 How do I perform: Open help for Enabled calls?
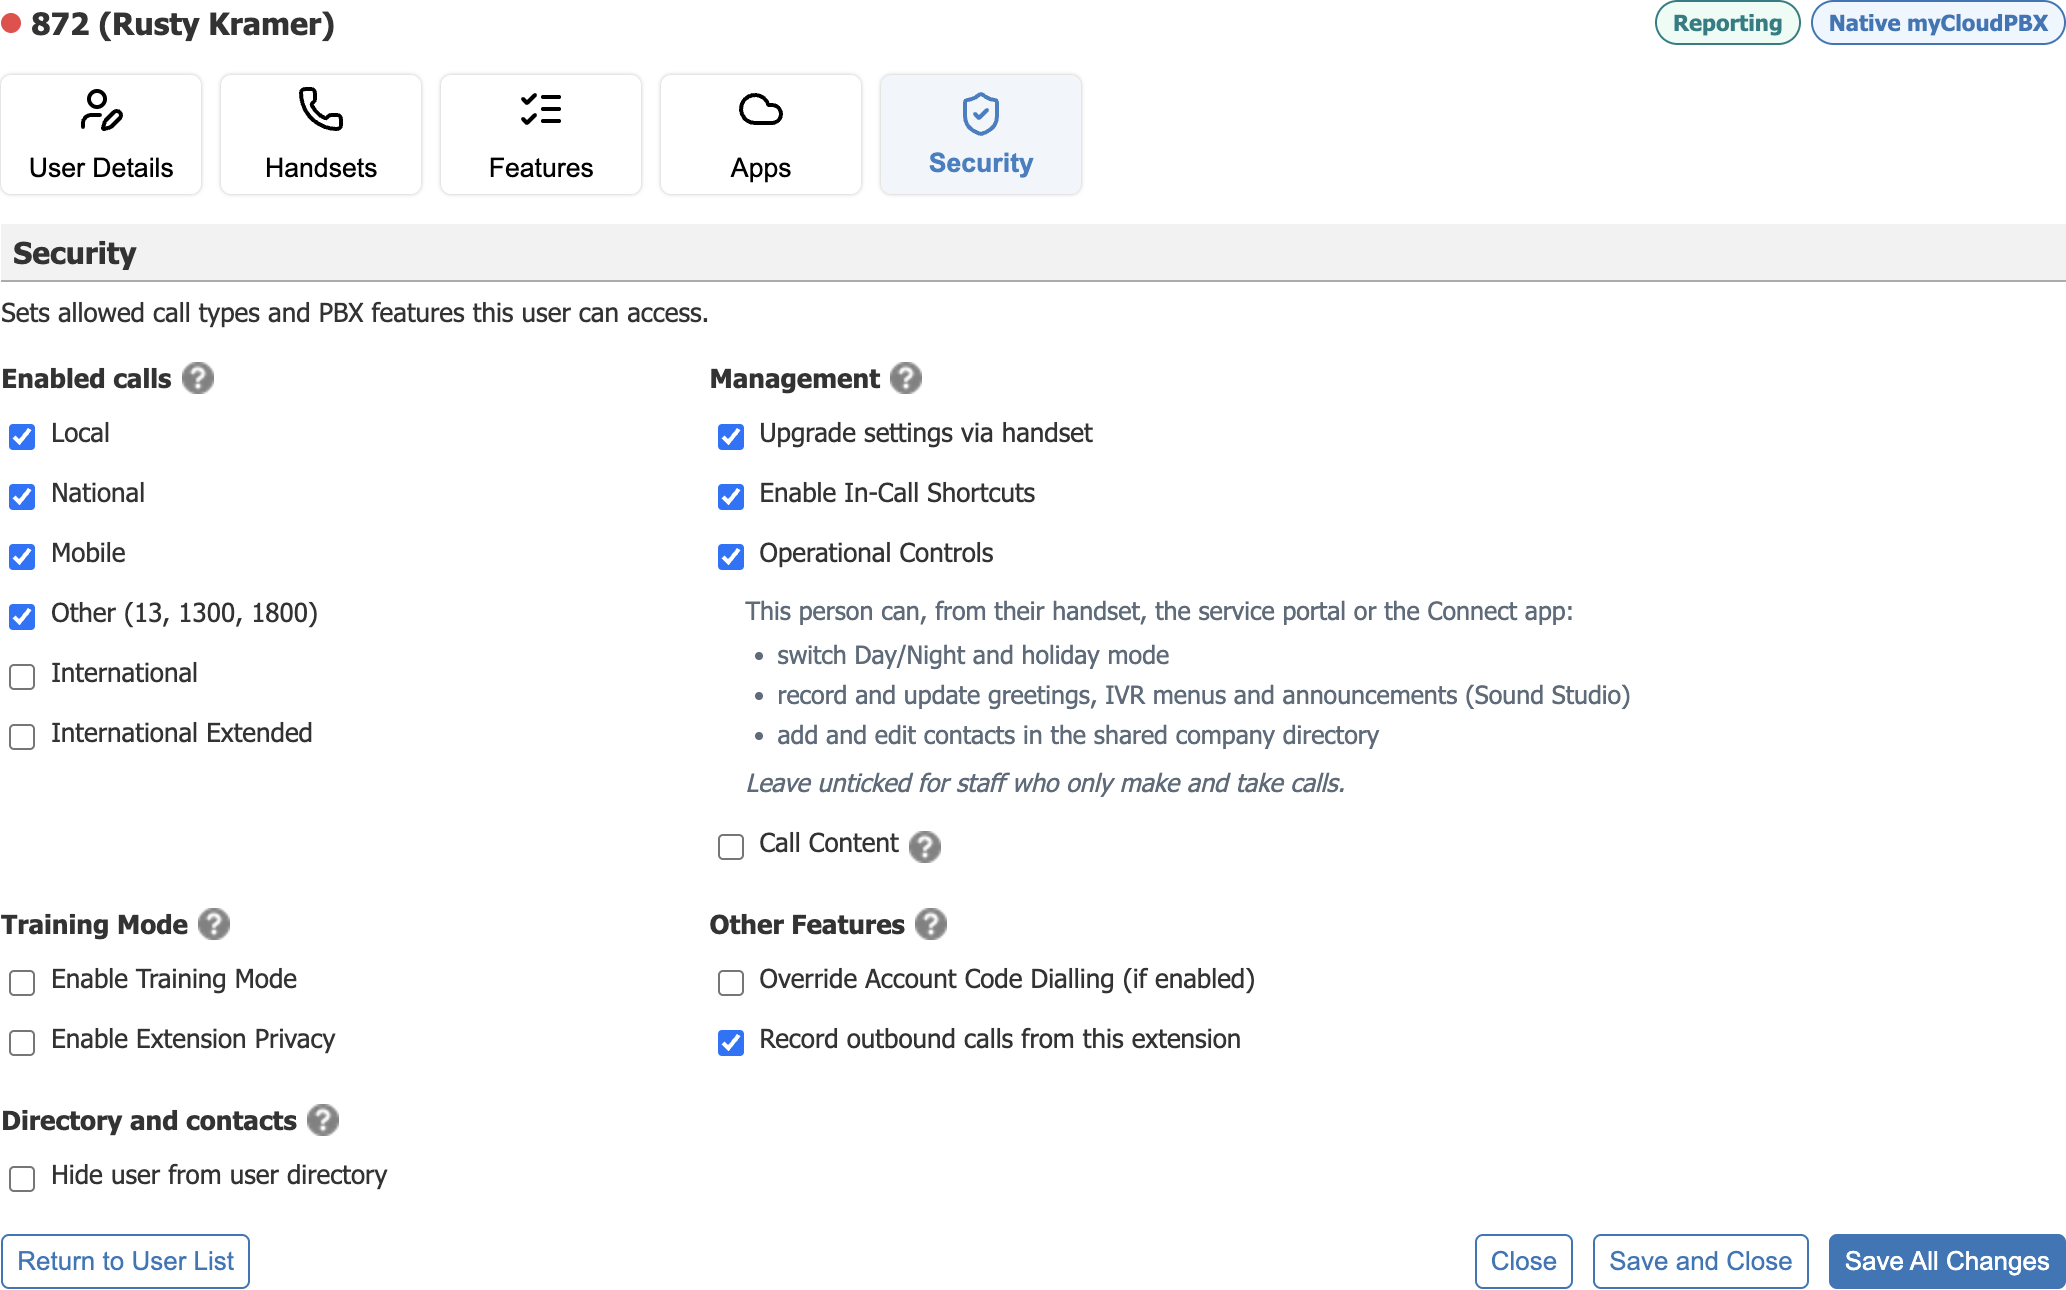pyautogui.click(x=198, y=378)
